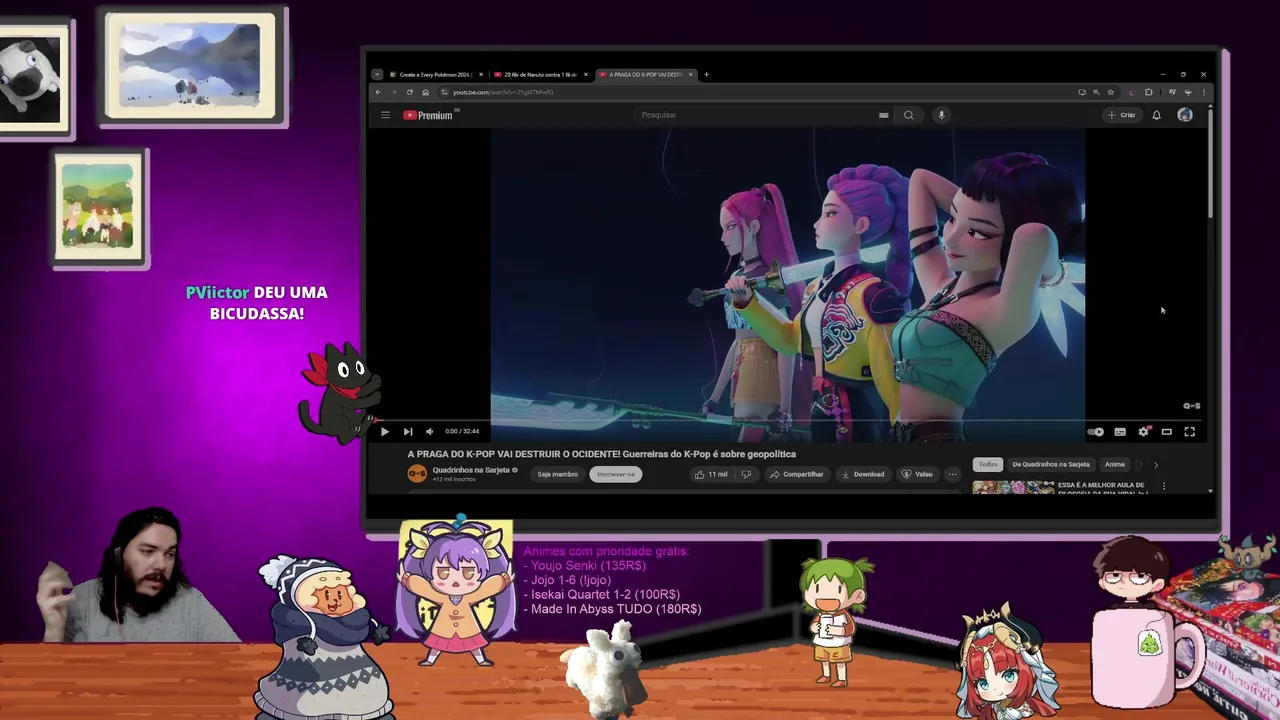Click the search magnifier button
1280x720 pixels.
click(908, 115)
